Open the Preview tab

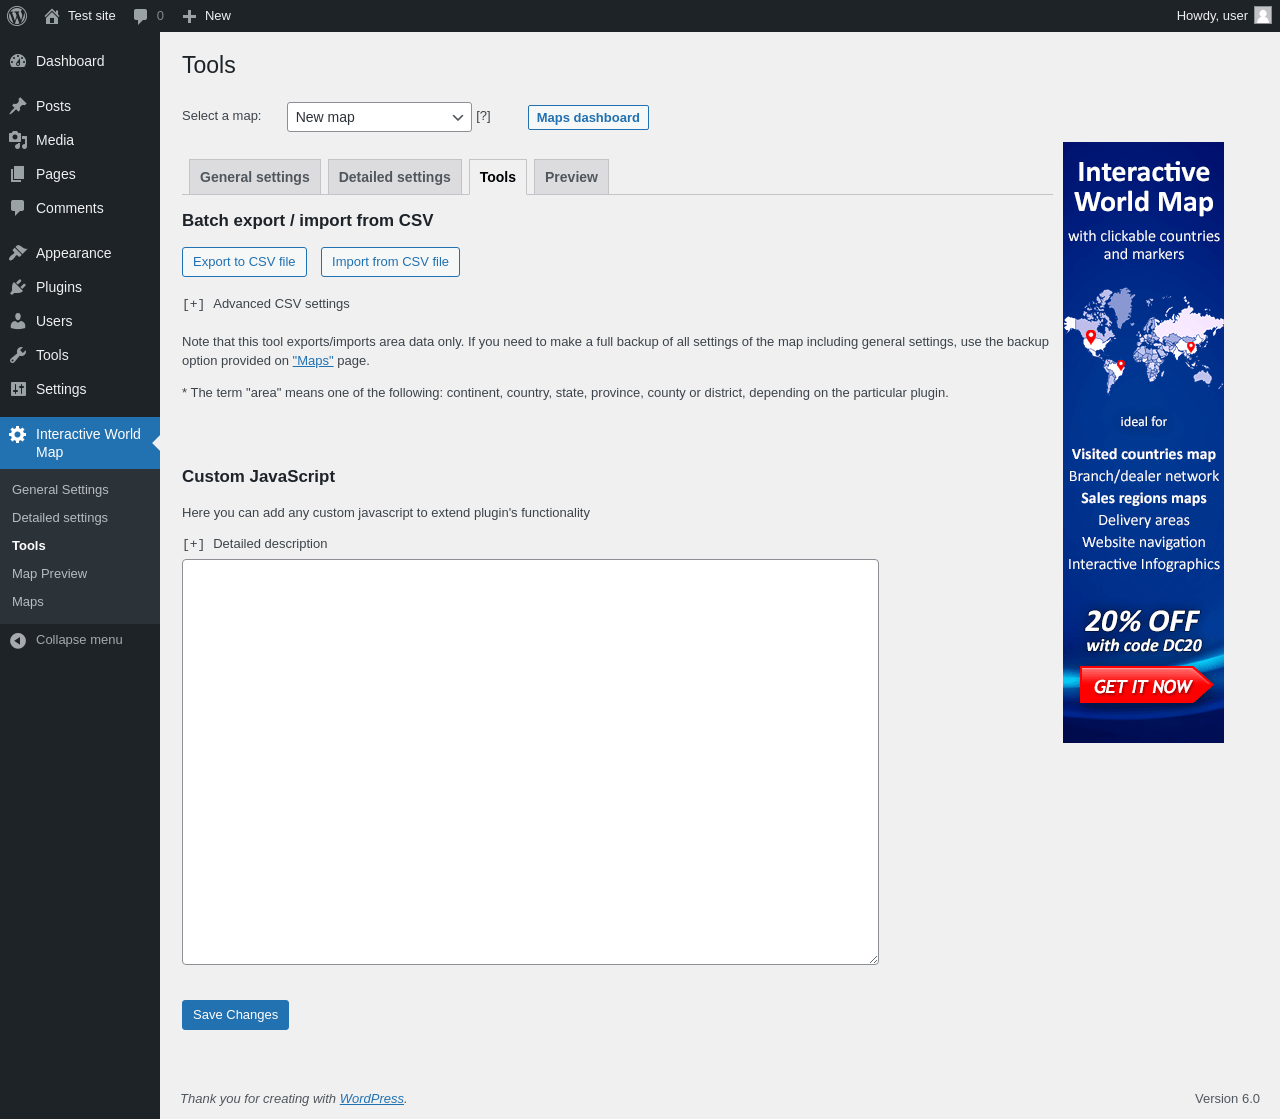pos(571,177)
